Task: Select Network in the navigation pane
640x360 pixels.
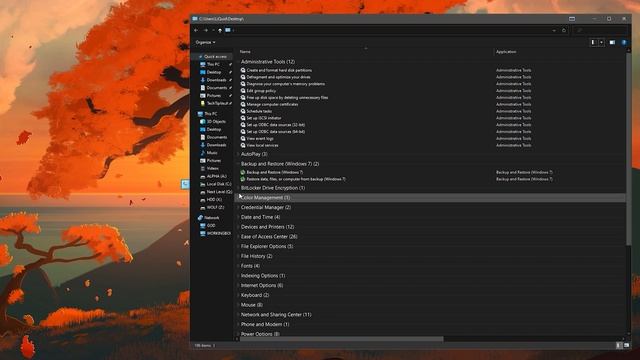Action: pyautogui.click(x=211, y=218)
